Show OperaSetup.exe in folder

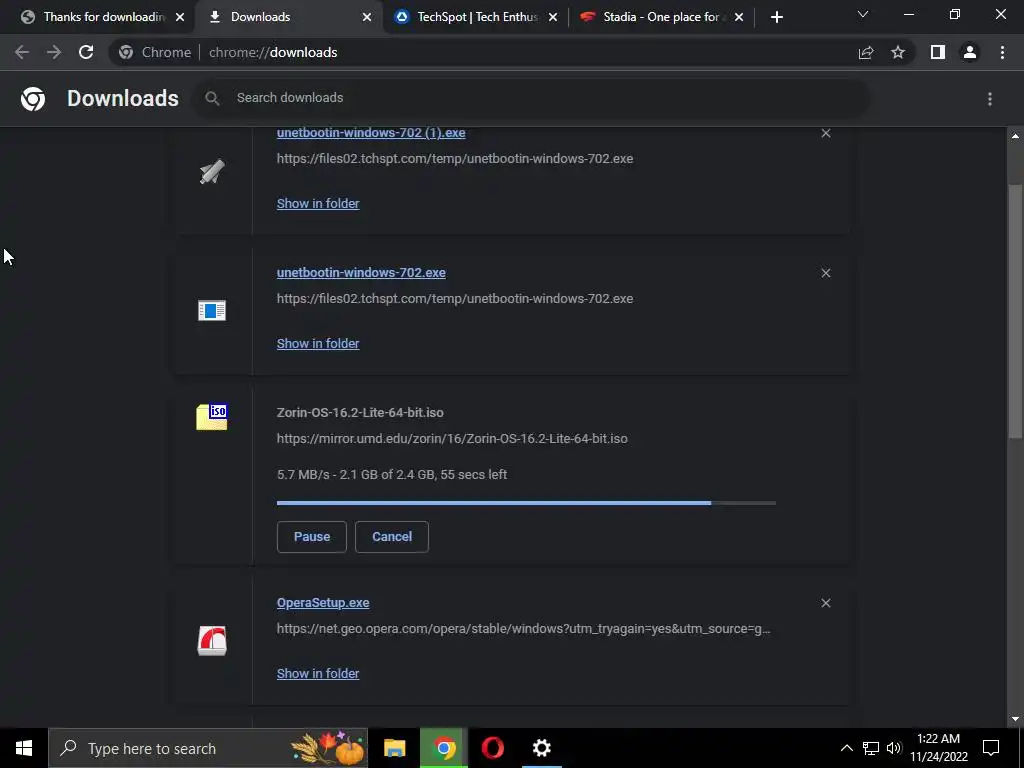coord(318,673)
